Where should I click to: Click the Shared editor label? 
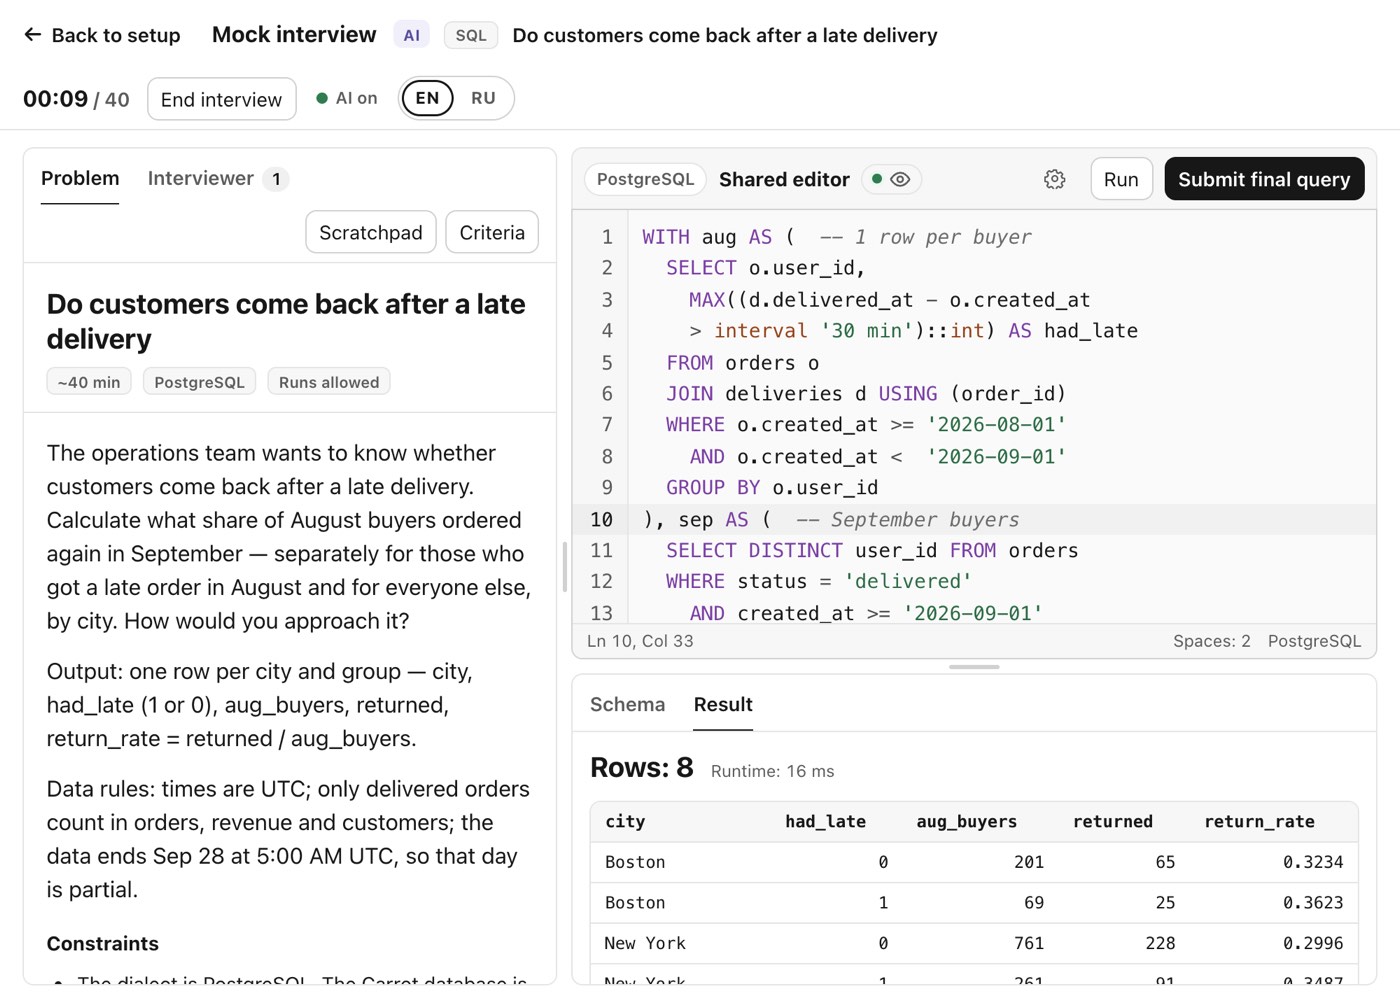(x=784, y=179)
